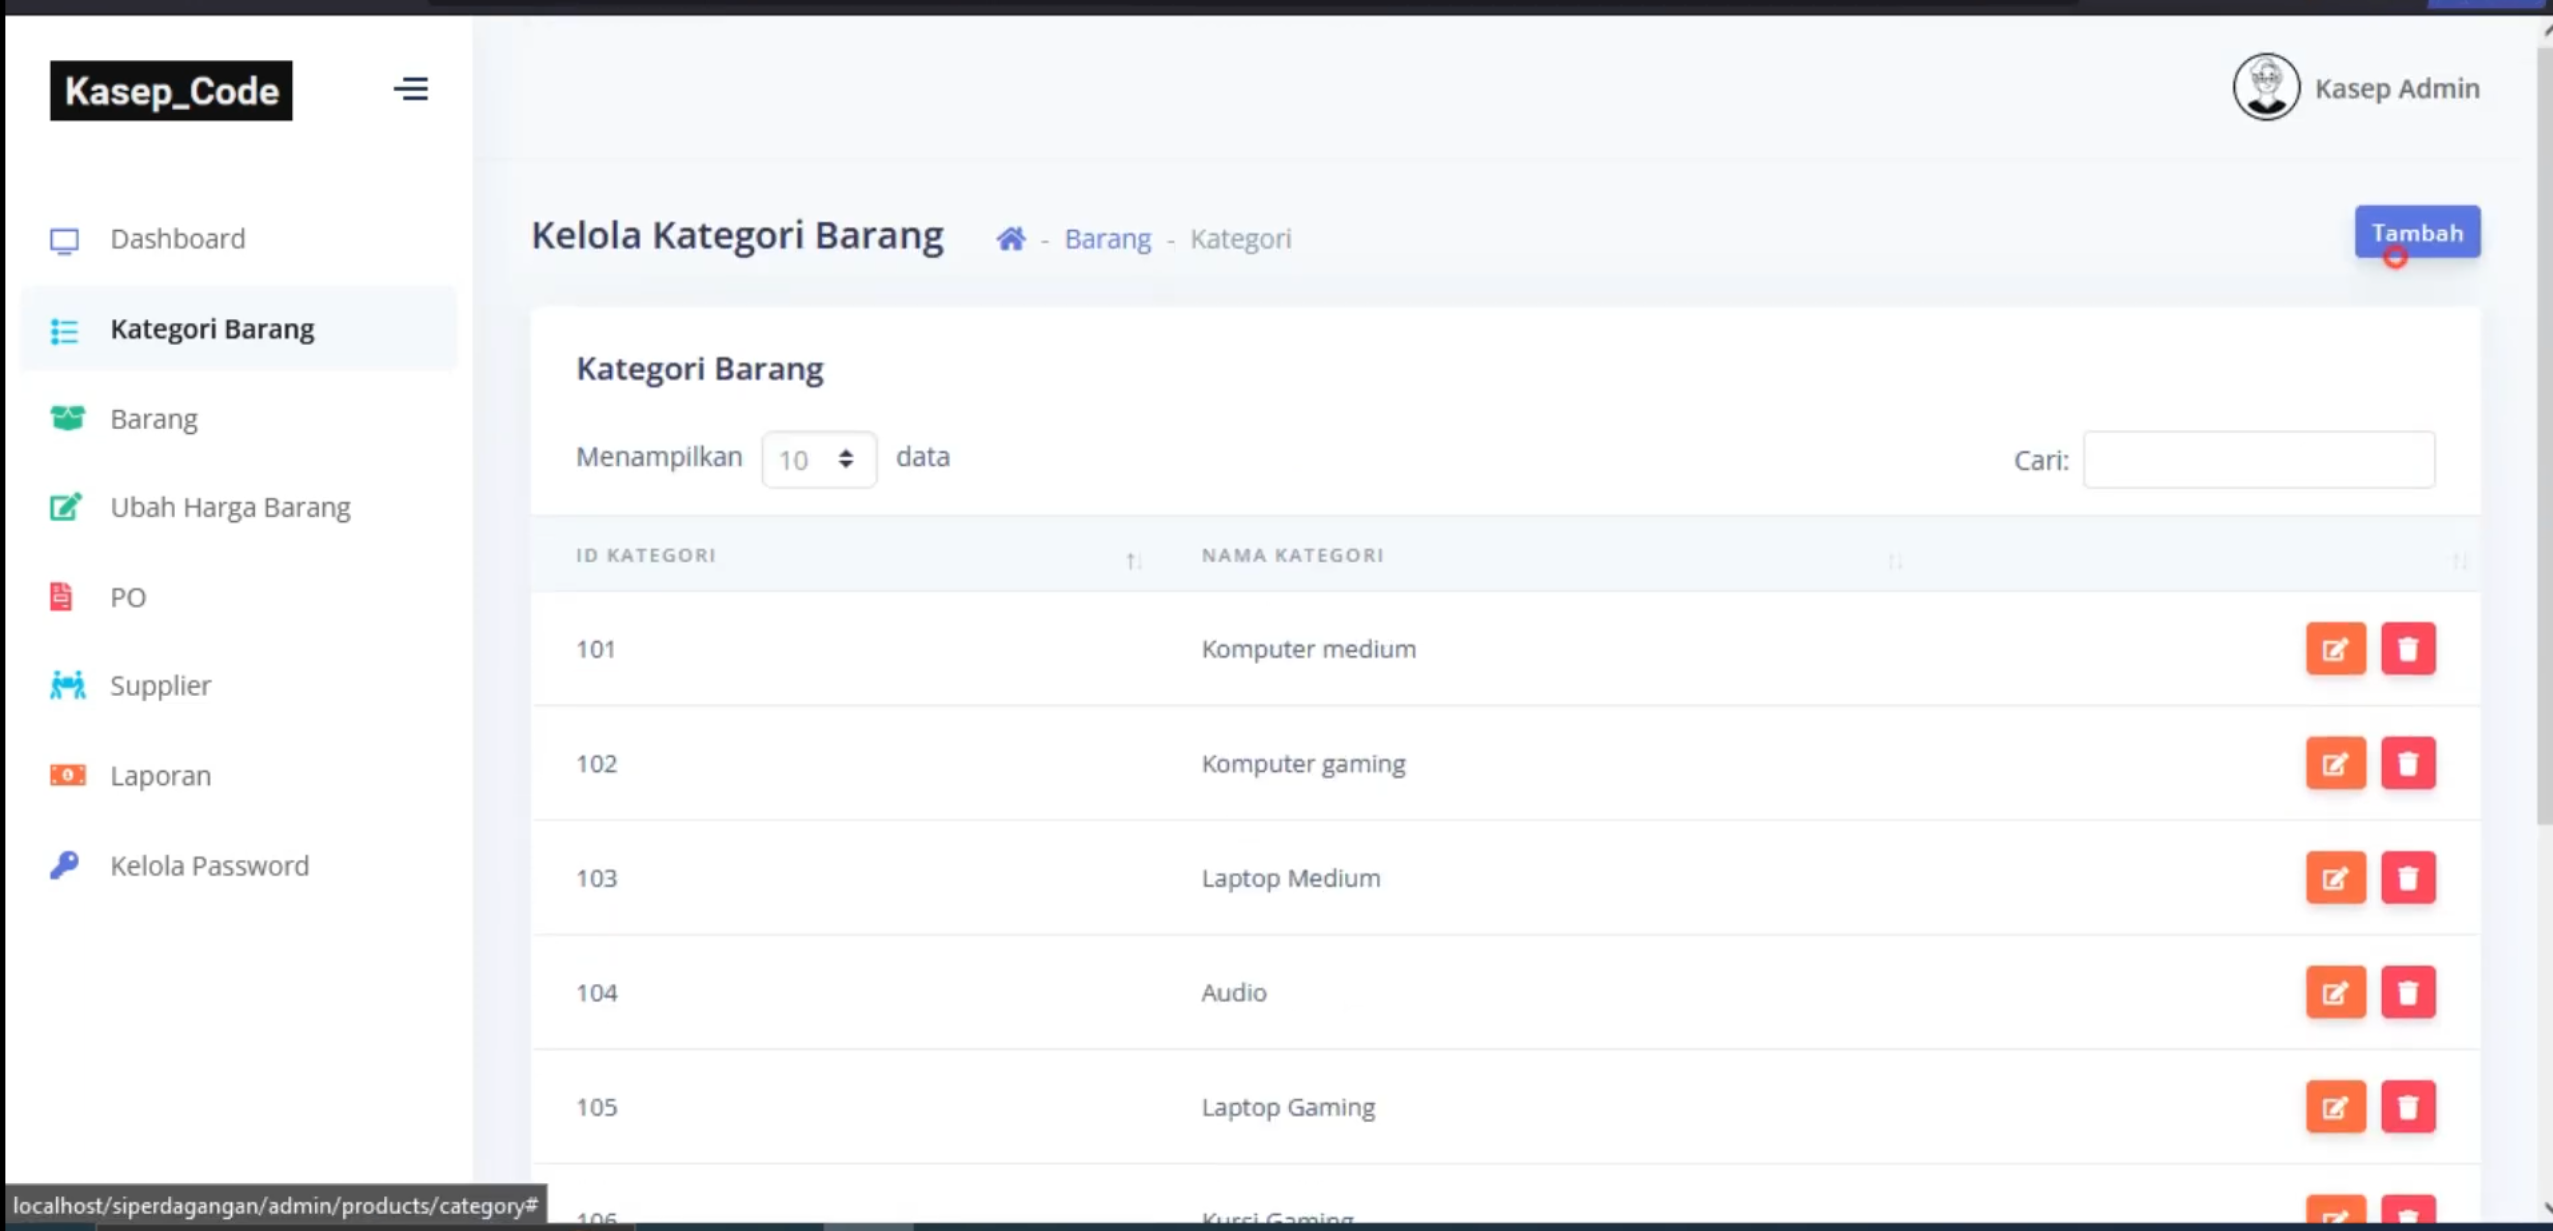Click the page vertical scrollbar
The width and height of the screenshot is (2553, 1231).
pyautogui.click(x=2544, y=434)
